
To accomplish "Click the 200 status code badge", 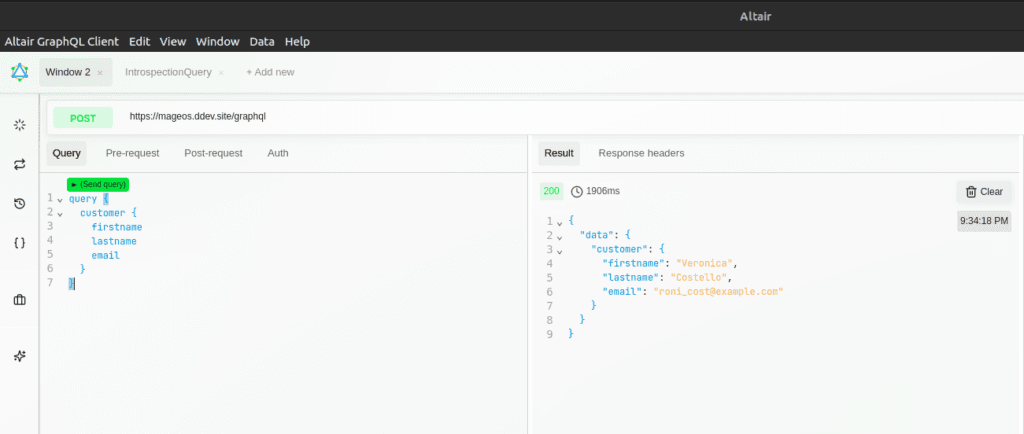I will click(552, 191).
